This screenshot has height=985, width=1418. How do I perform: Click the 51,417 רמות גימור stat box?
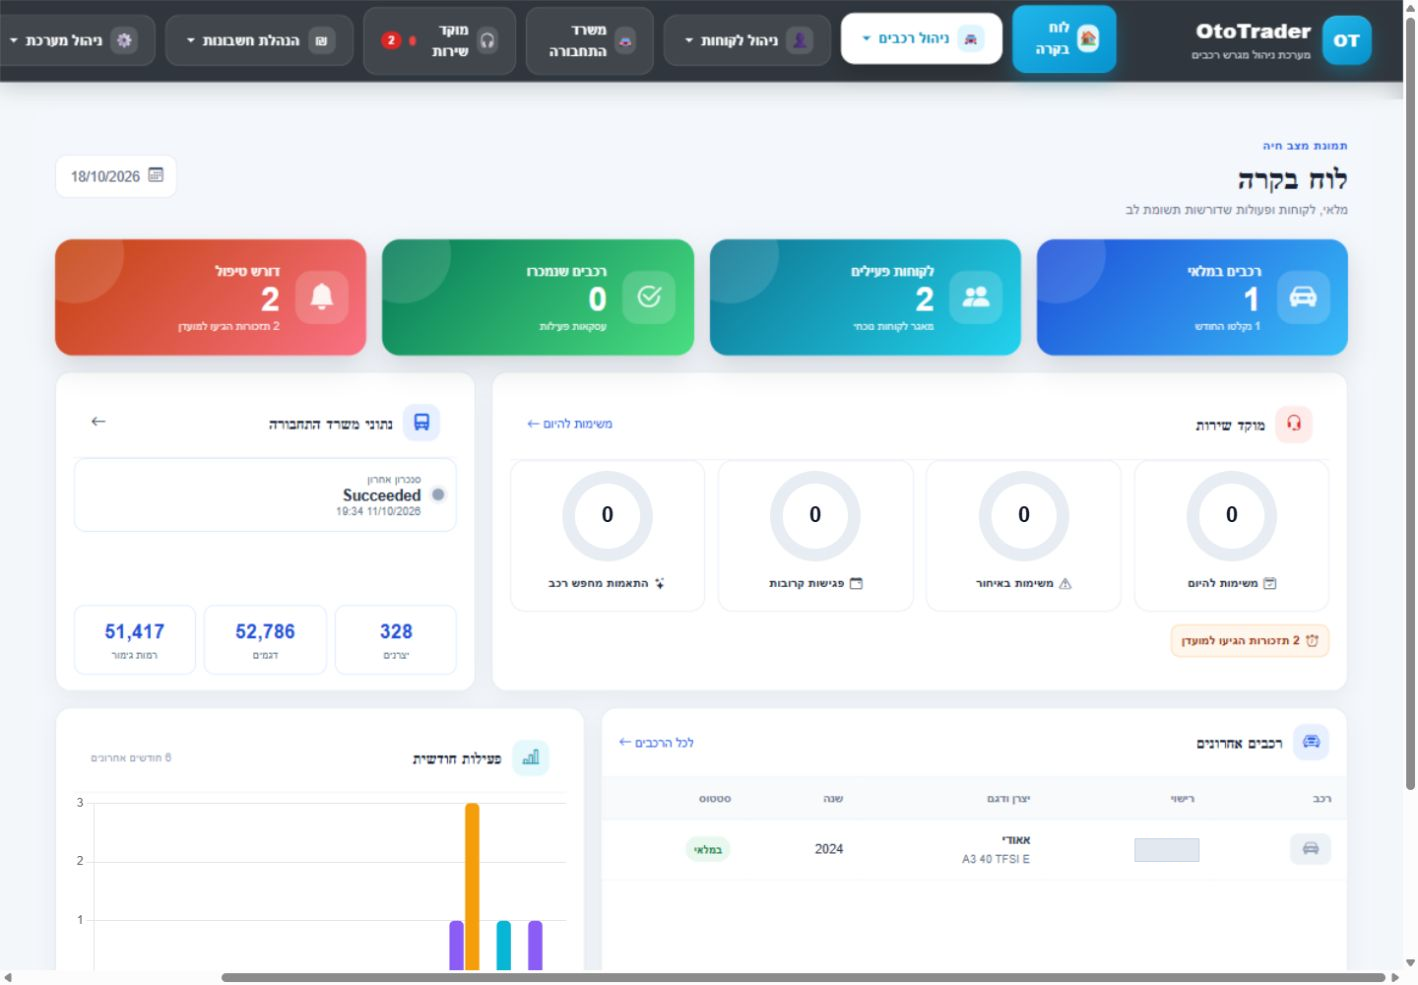[134, 640]
